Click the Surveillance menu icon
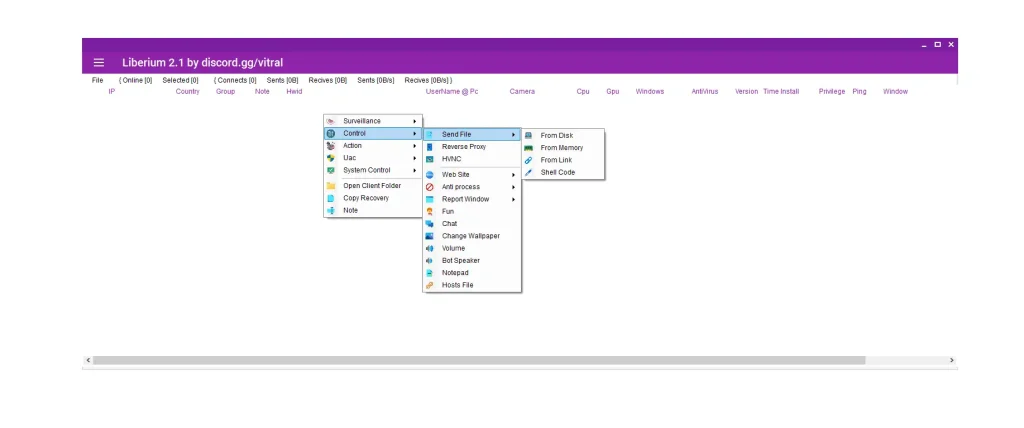Screen dimensions: 1024x428 330,121
